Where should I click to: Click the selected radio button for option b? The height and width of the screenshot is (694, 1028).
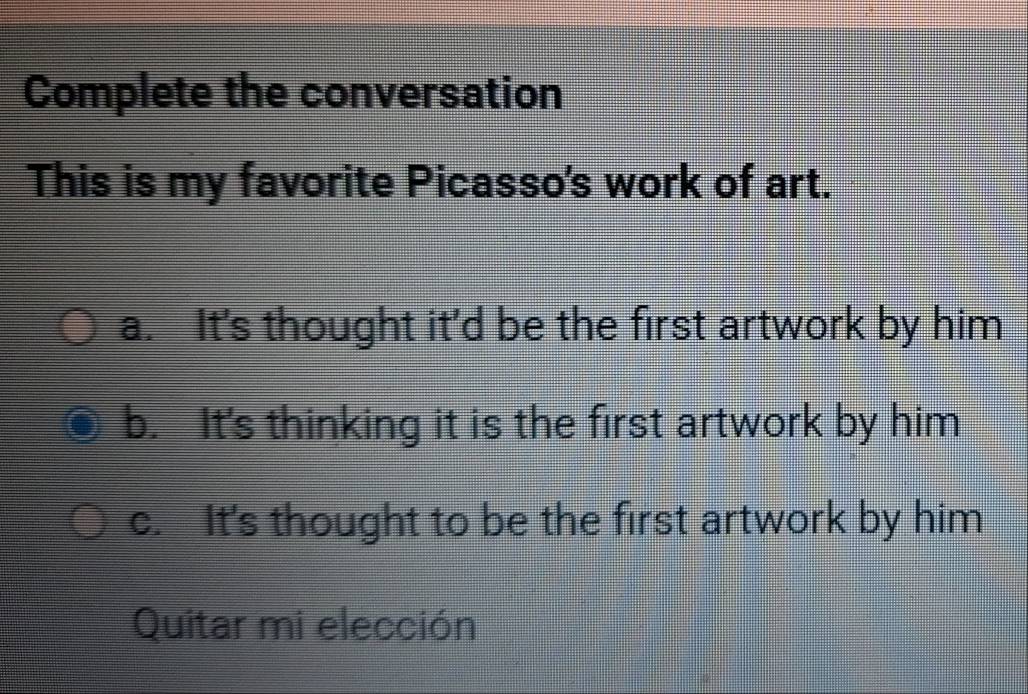point(84,424)
